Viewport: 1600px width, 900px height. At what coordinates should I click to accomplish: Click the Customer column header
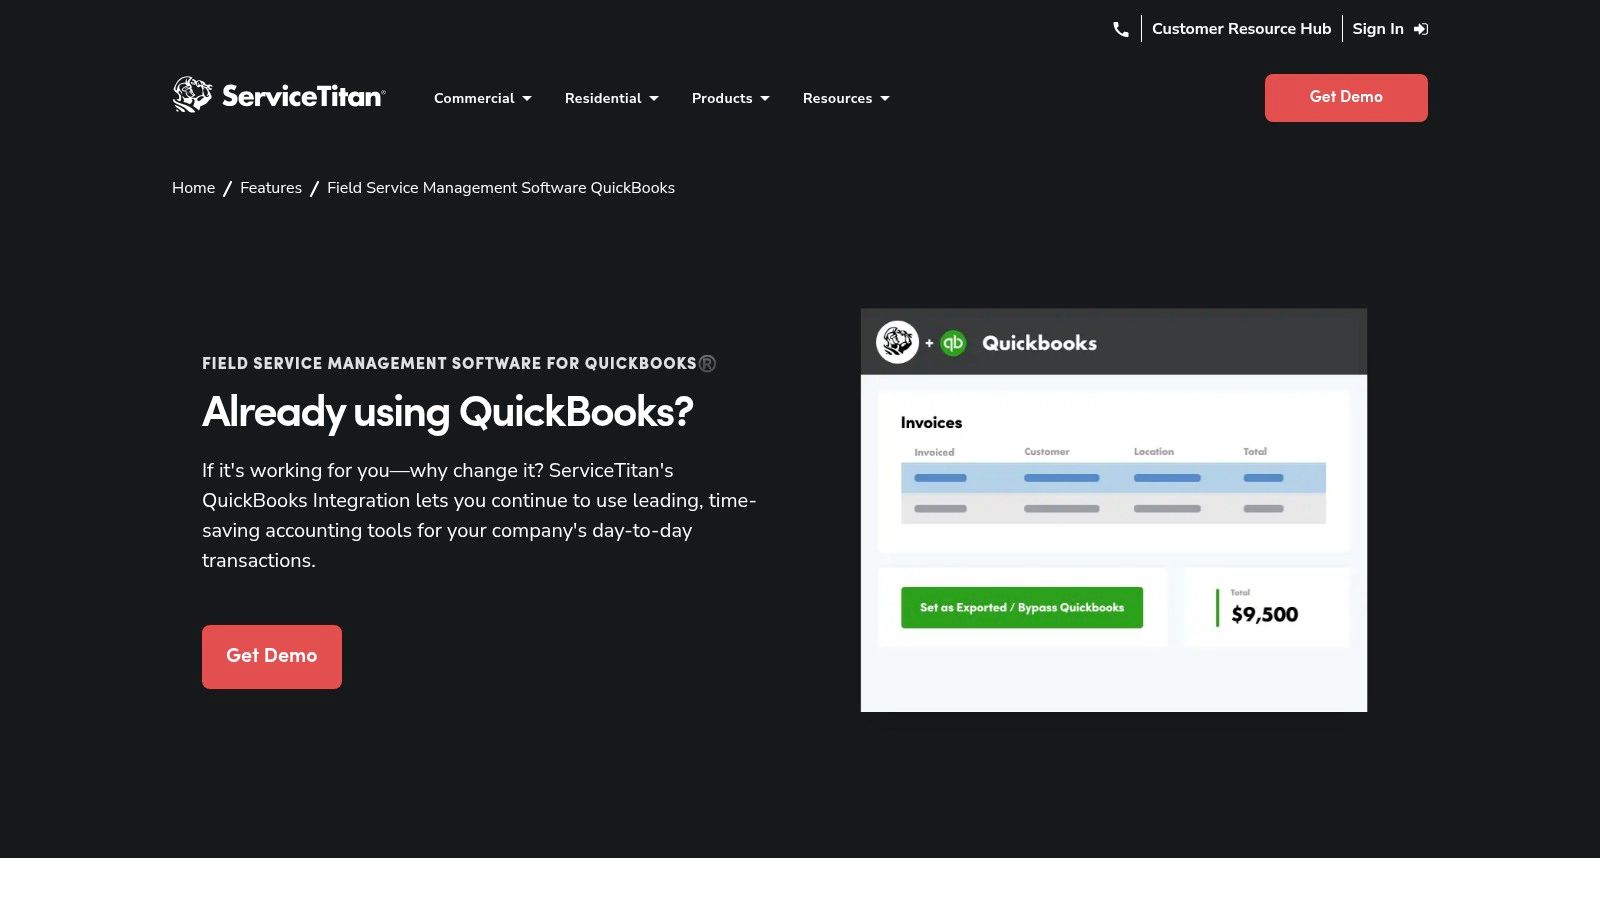click(x=1047, y=452)
